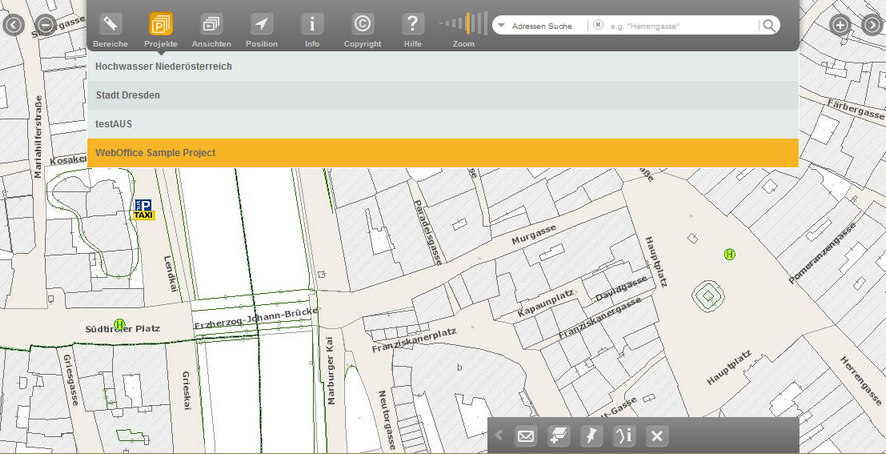Click the Marburger Kai label
886x454 pixels.
(332, 371)
